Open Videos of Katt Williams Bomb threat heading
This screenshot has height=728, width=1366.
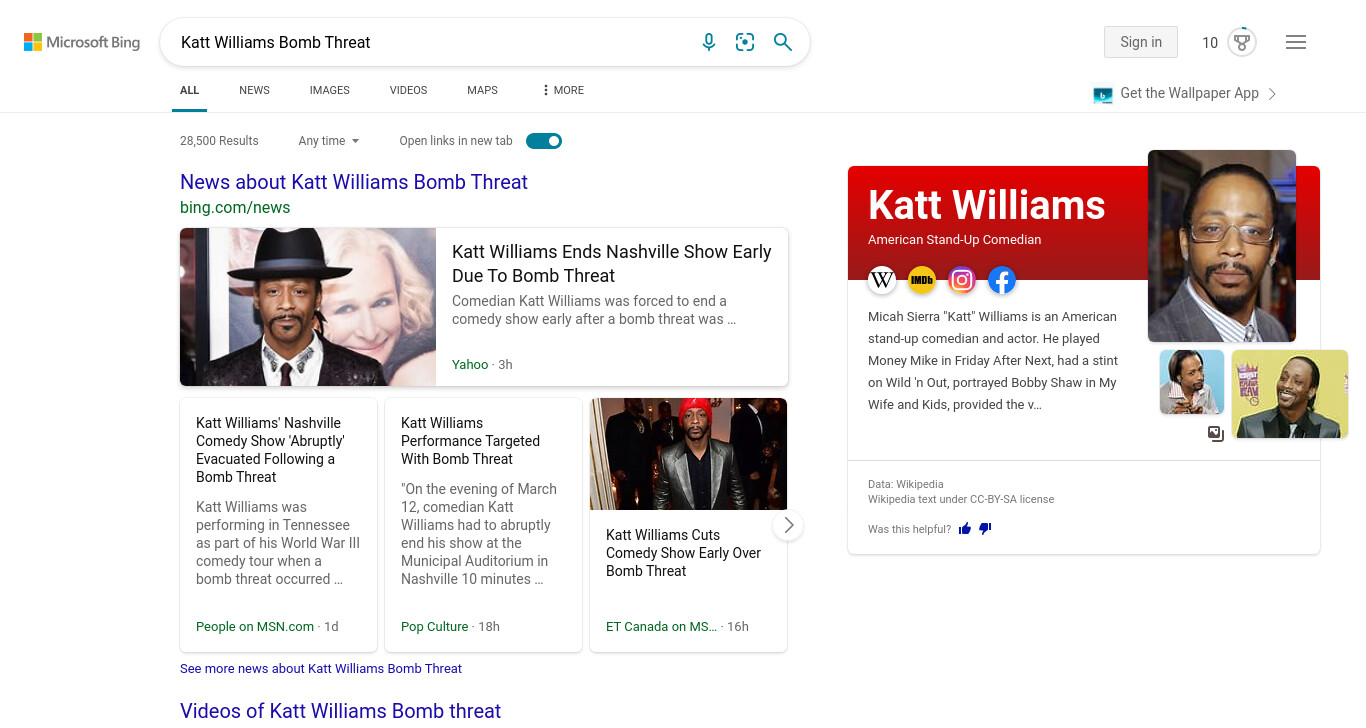click(x=340, y=711)
